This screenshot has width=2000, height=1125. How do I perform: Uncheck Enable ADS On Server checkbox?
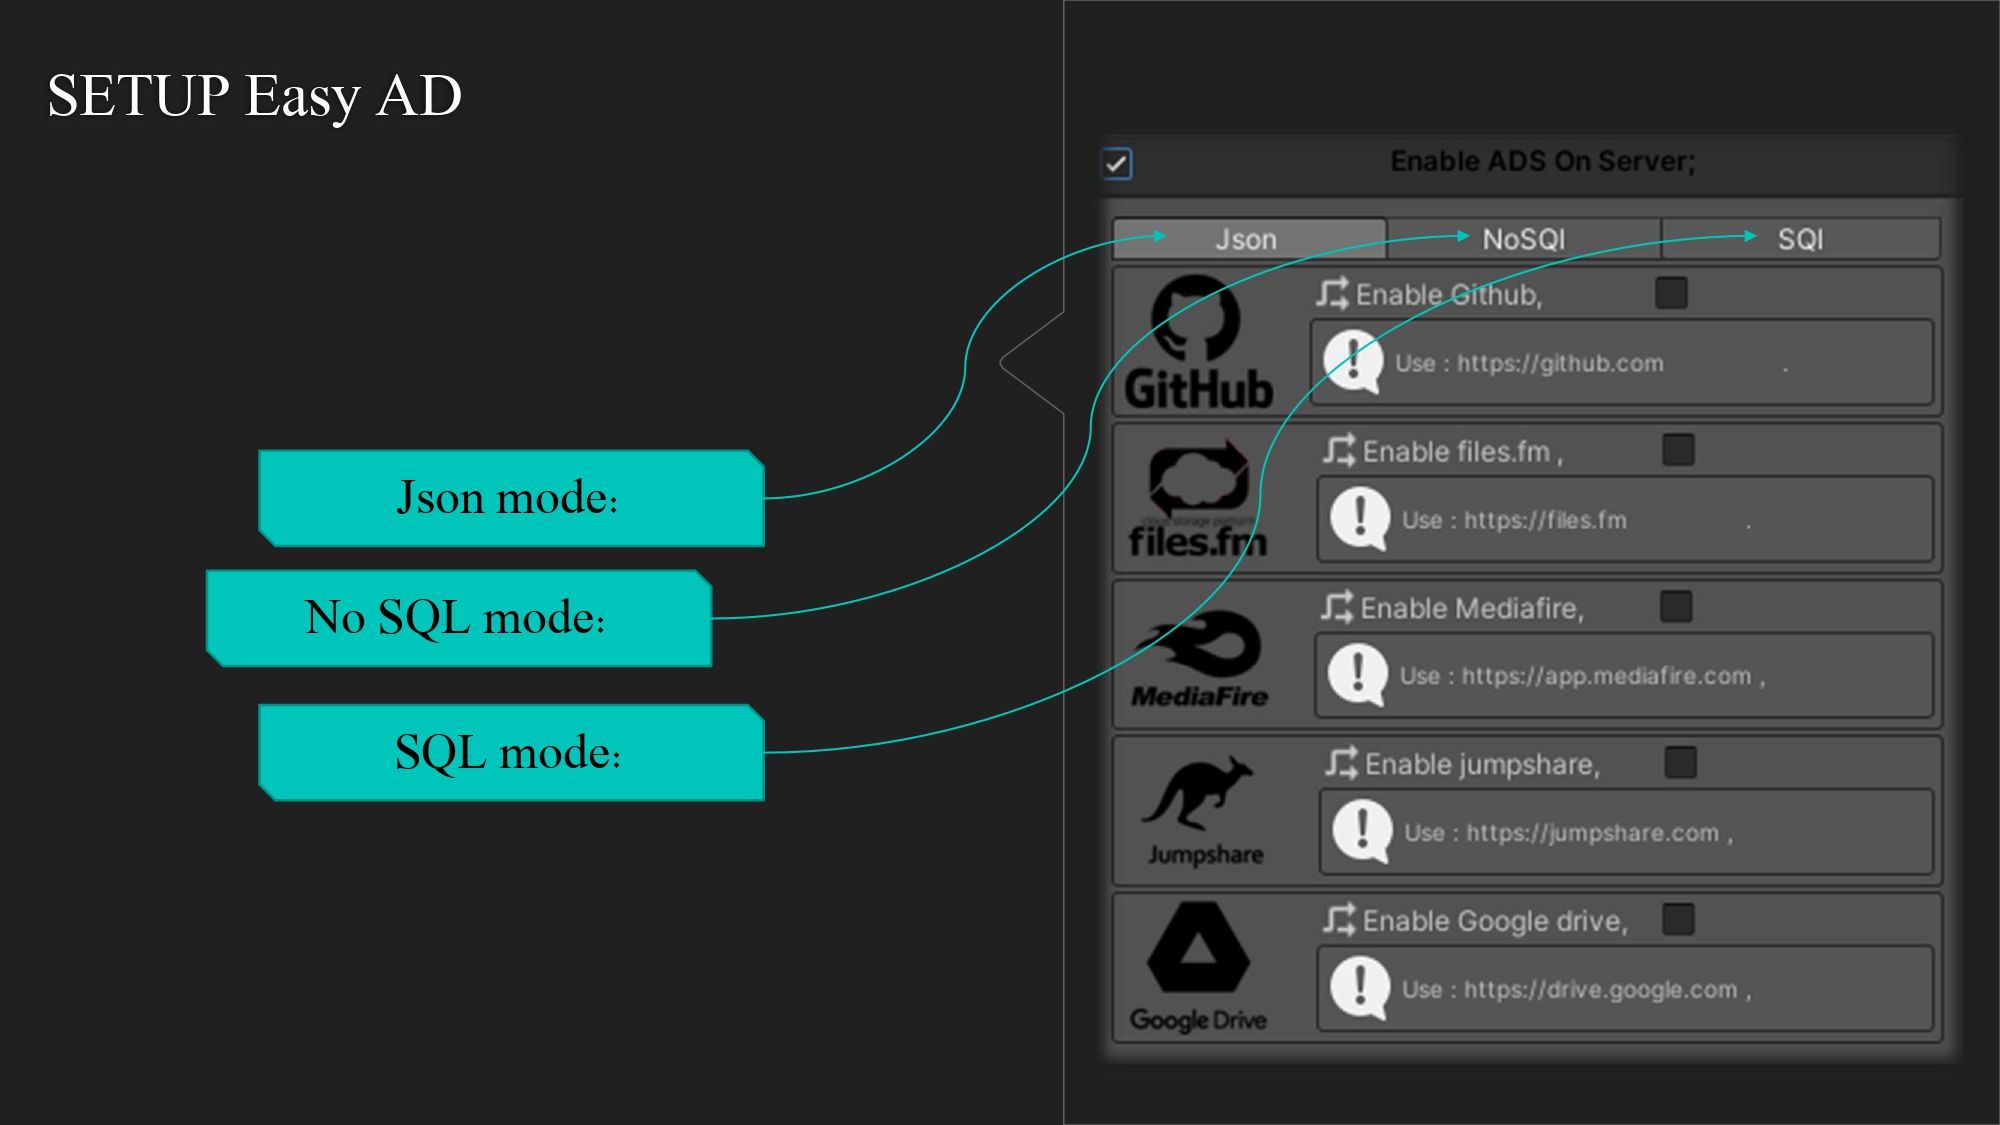(1117, 163)
